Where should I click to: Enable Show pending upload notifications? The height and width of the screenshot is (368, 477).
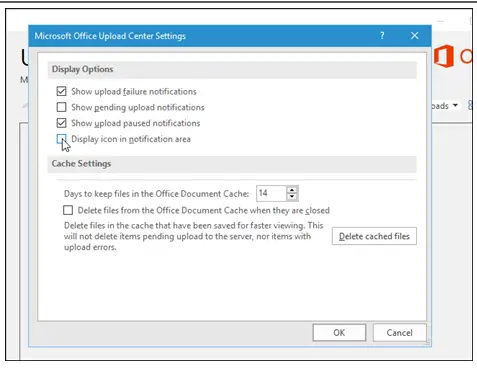point(61,107)
